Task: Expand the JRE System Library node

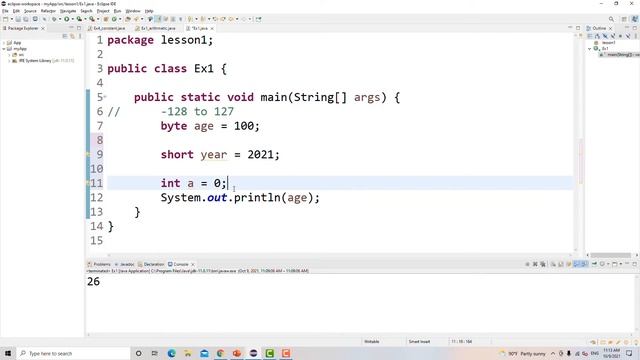Action: [9, 61]
